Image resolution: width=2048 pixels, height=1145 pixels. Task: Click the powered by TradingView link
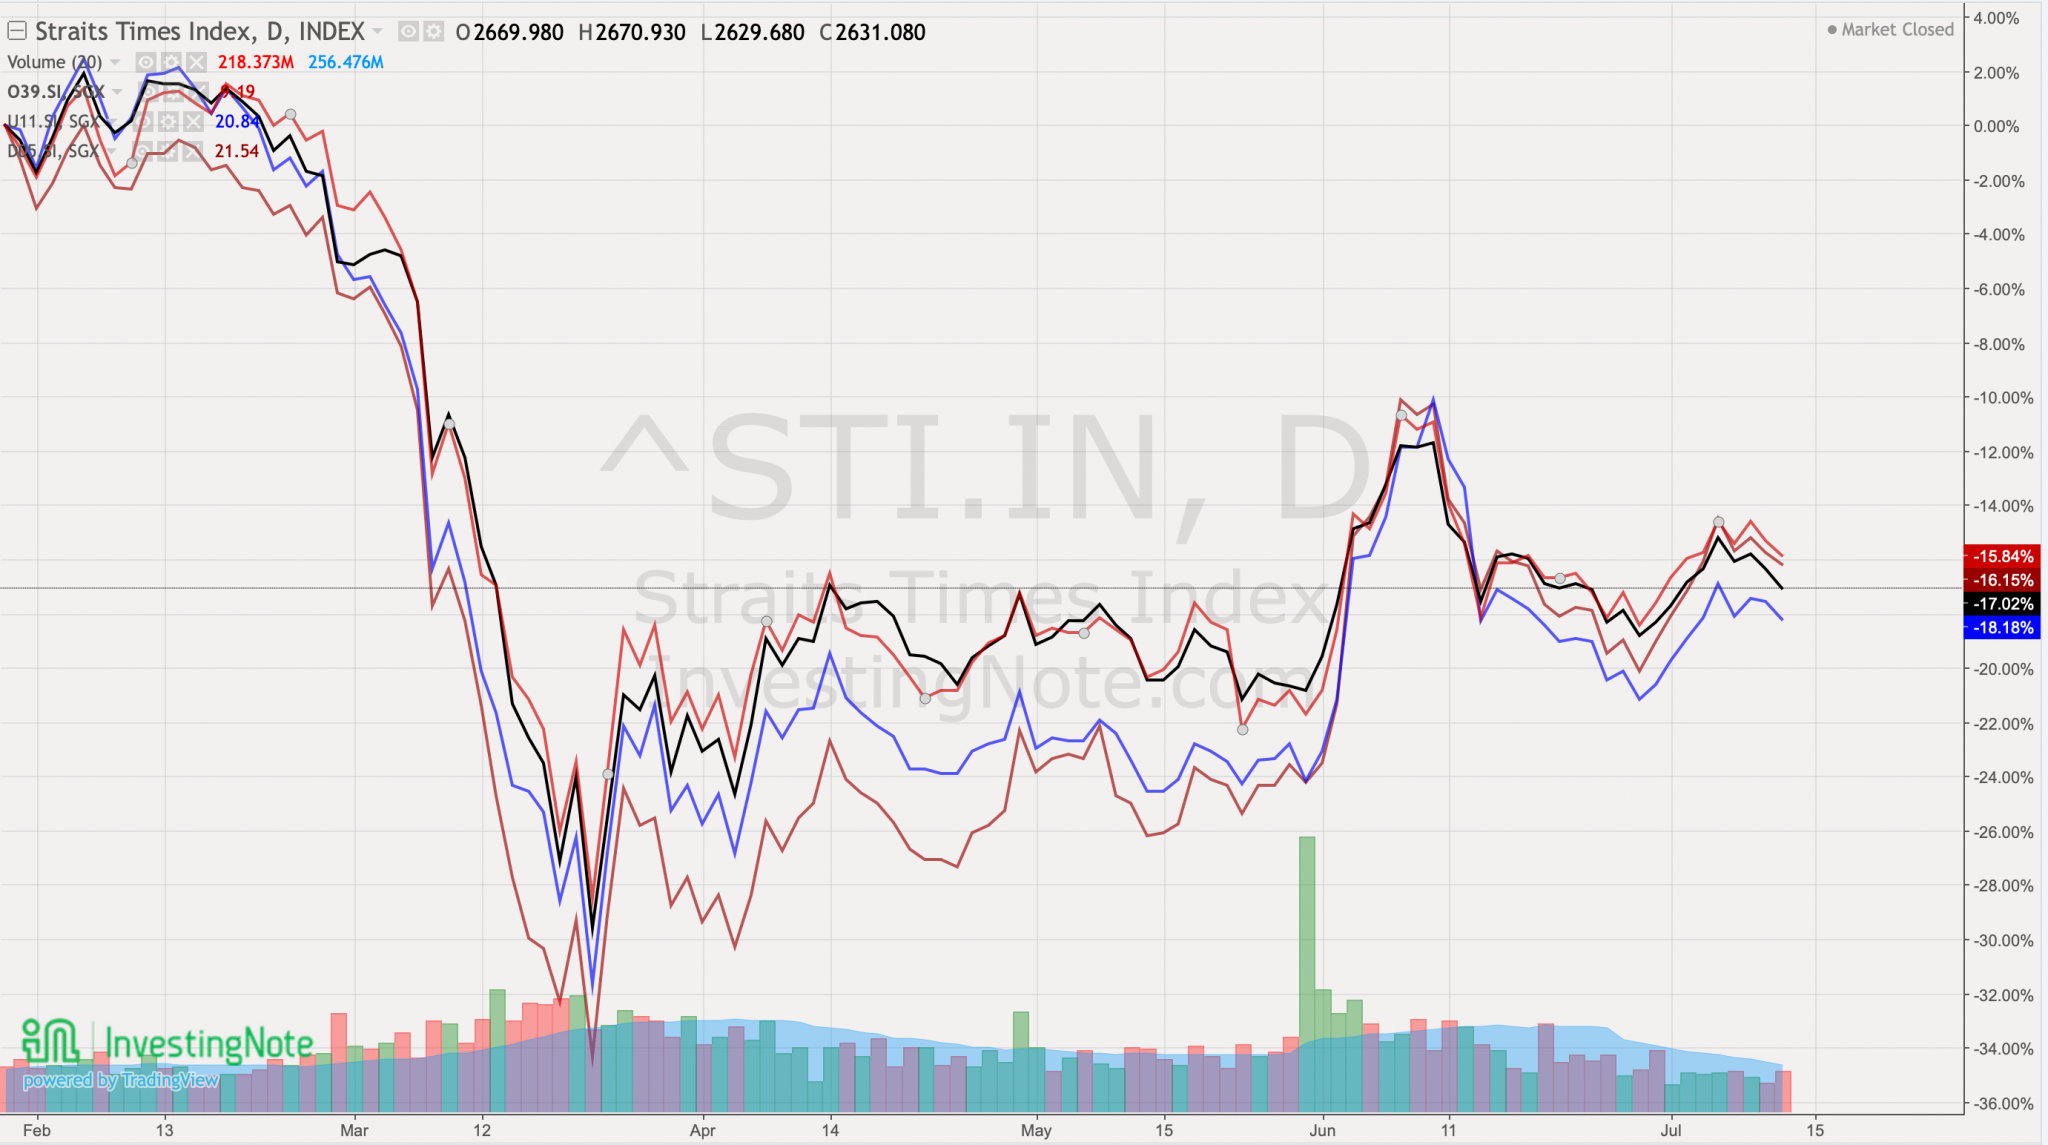click(x=120, y=1080)
